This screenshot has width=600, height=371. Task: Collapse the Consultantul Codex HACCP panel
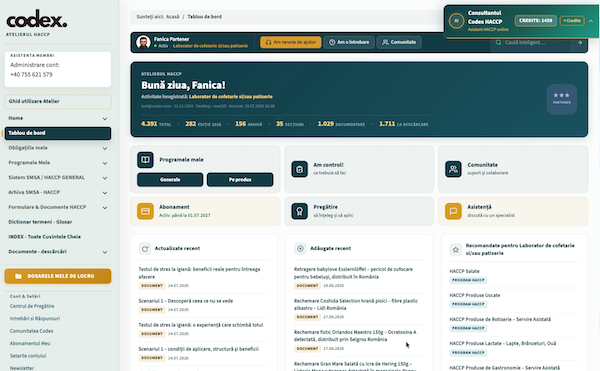pyautogui.click(x=590, y=21)
